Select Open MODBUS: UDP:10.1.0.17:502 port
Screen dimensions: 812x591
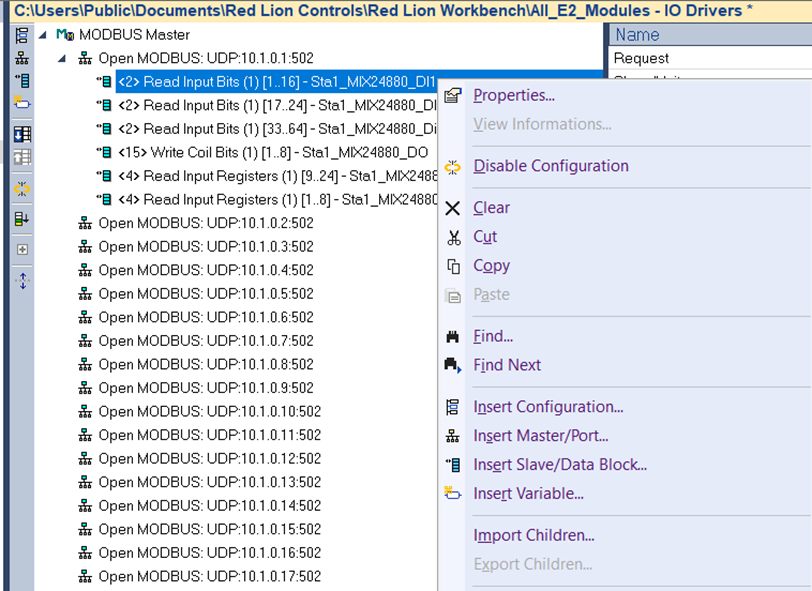coord(210,577)
